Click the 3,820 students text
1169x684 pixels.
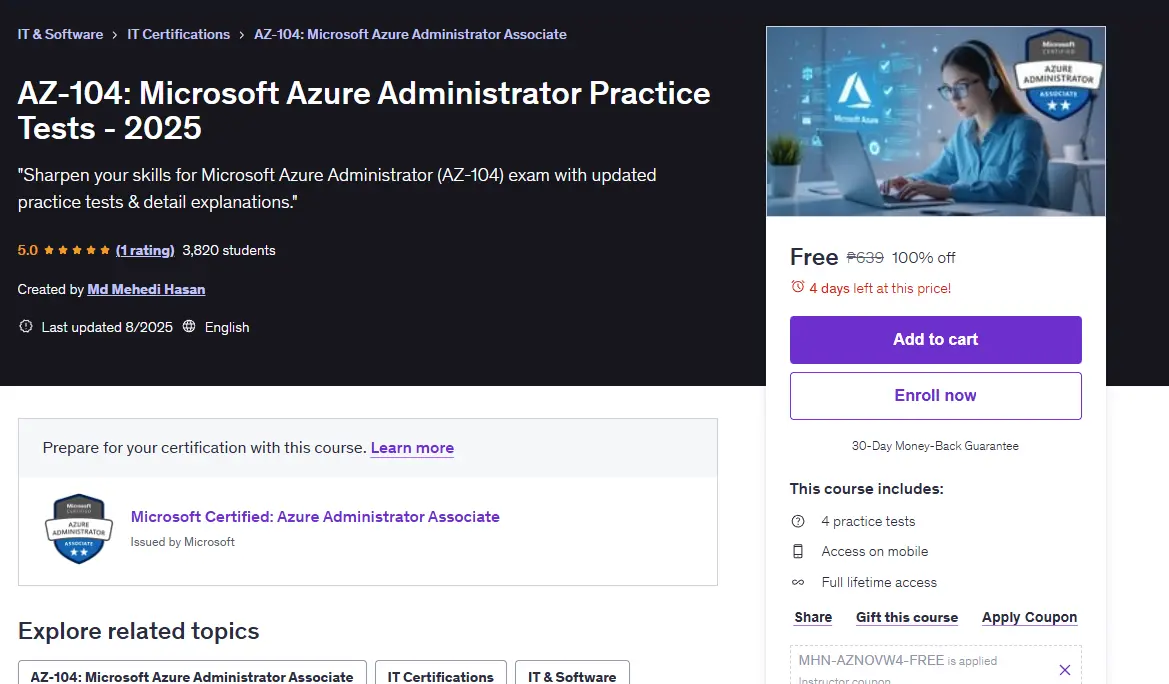[229, 251]
